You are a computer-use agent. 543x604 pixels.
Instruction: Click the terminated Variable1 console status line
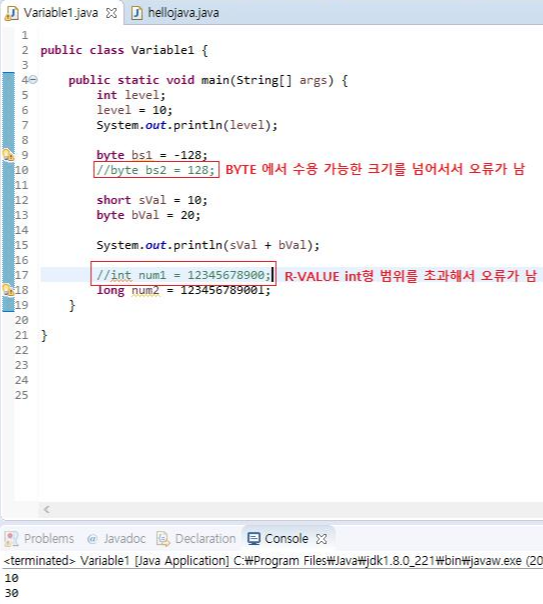273,561
